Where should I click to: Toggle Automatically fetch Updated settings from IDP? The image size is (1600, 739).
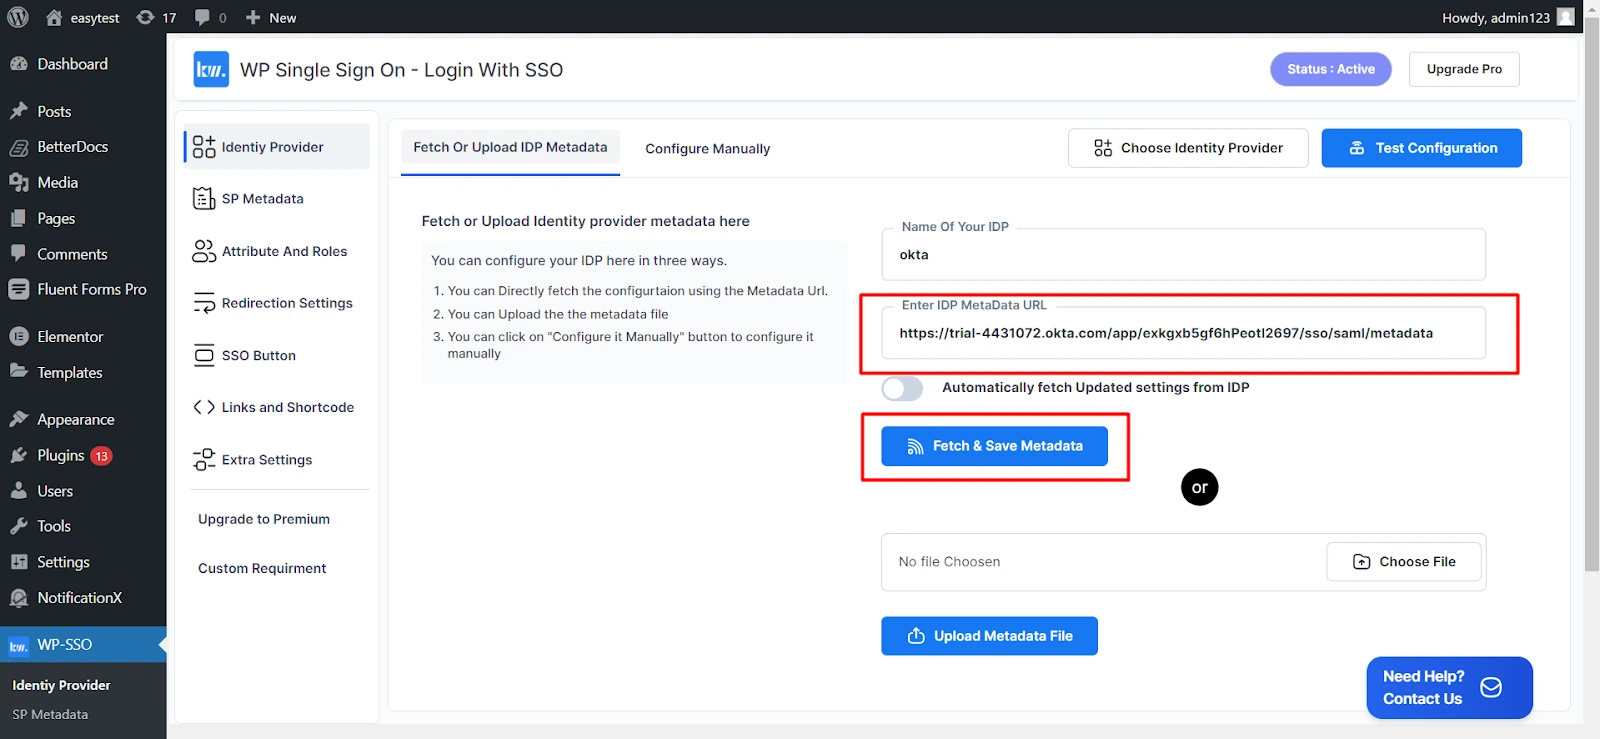click(x=902, y=388)
